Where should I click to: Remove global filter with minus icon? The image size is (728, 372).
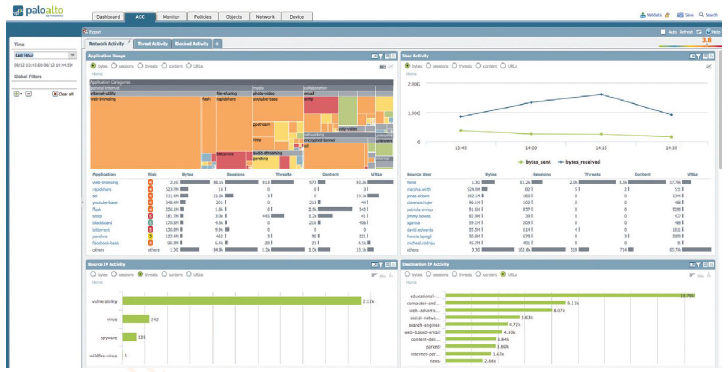pos(28,94)
